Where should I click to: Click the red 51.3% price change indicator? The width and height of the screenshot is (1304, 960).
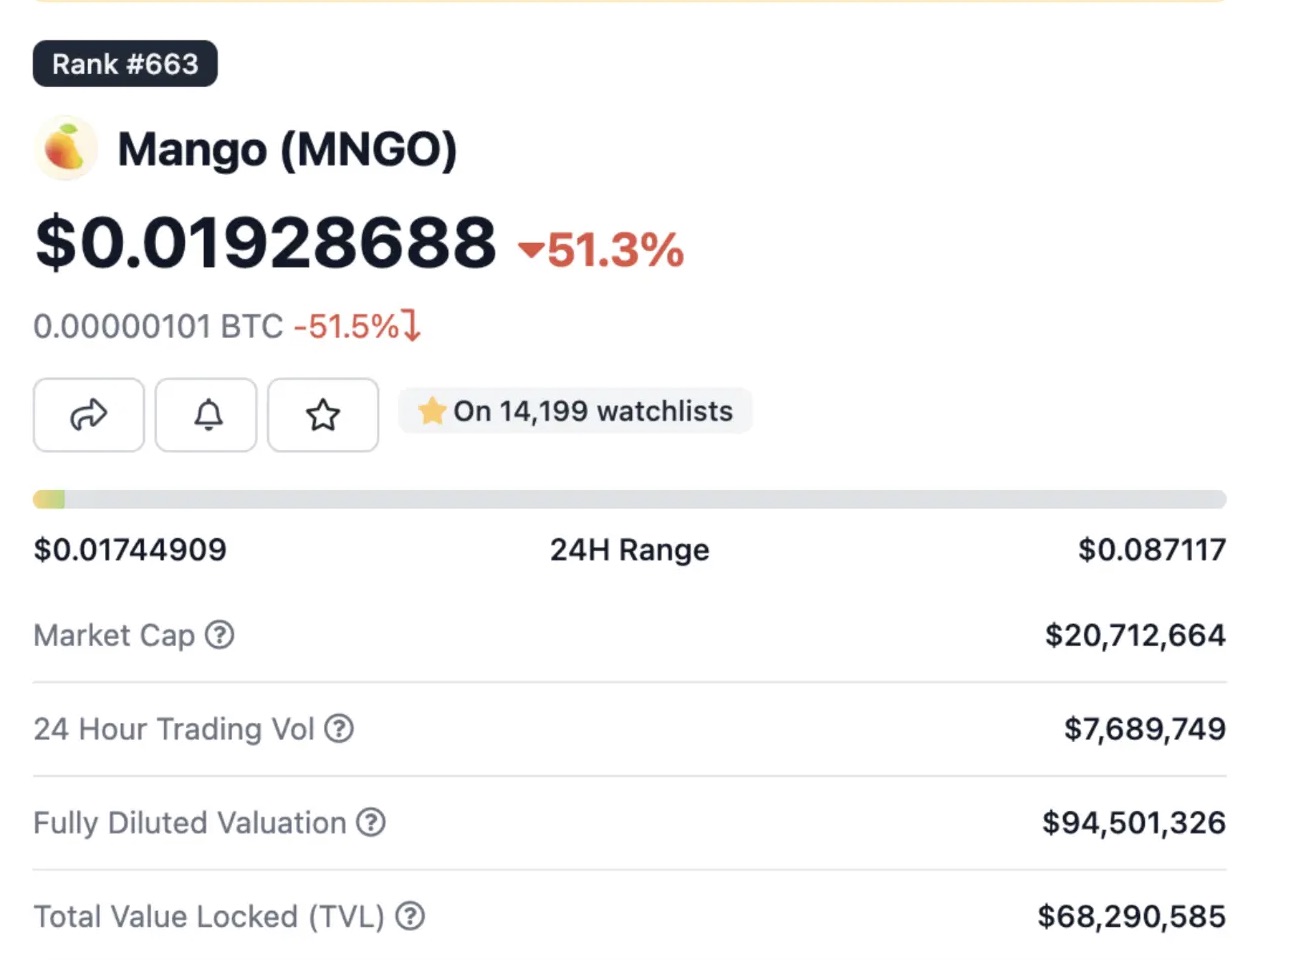pos(602,250)
